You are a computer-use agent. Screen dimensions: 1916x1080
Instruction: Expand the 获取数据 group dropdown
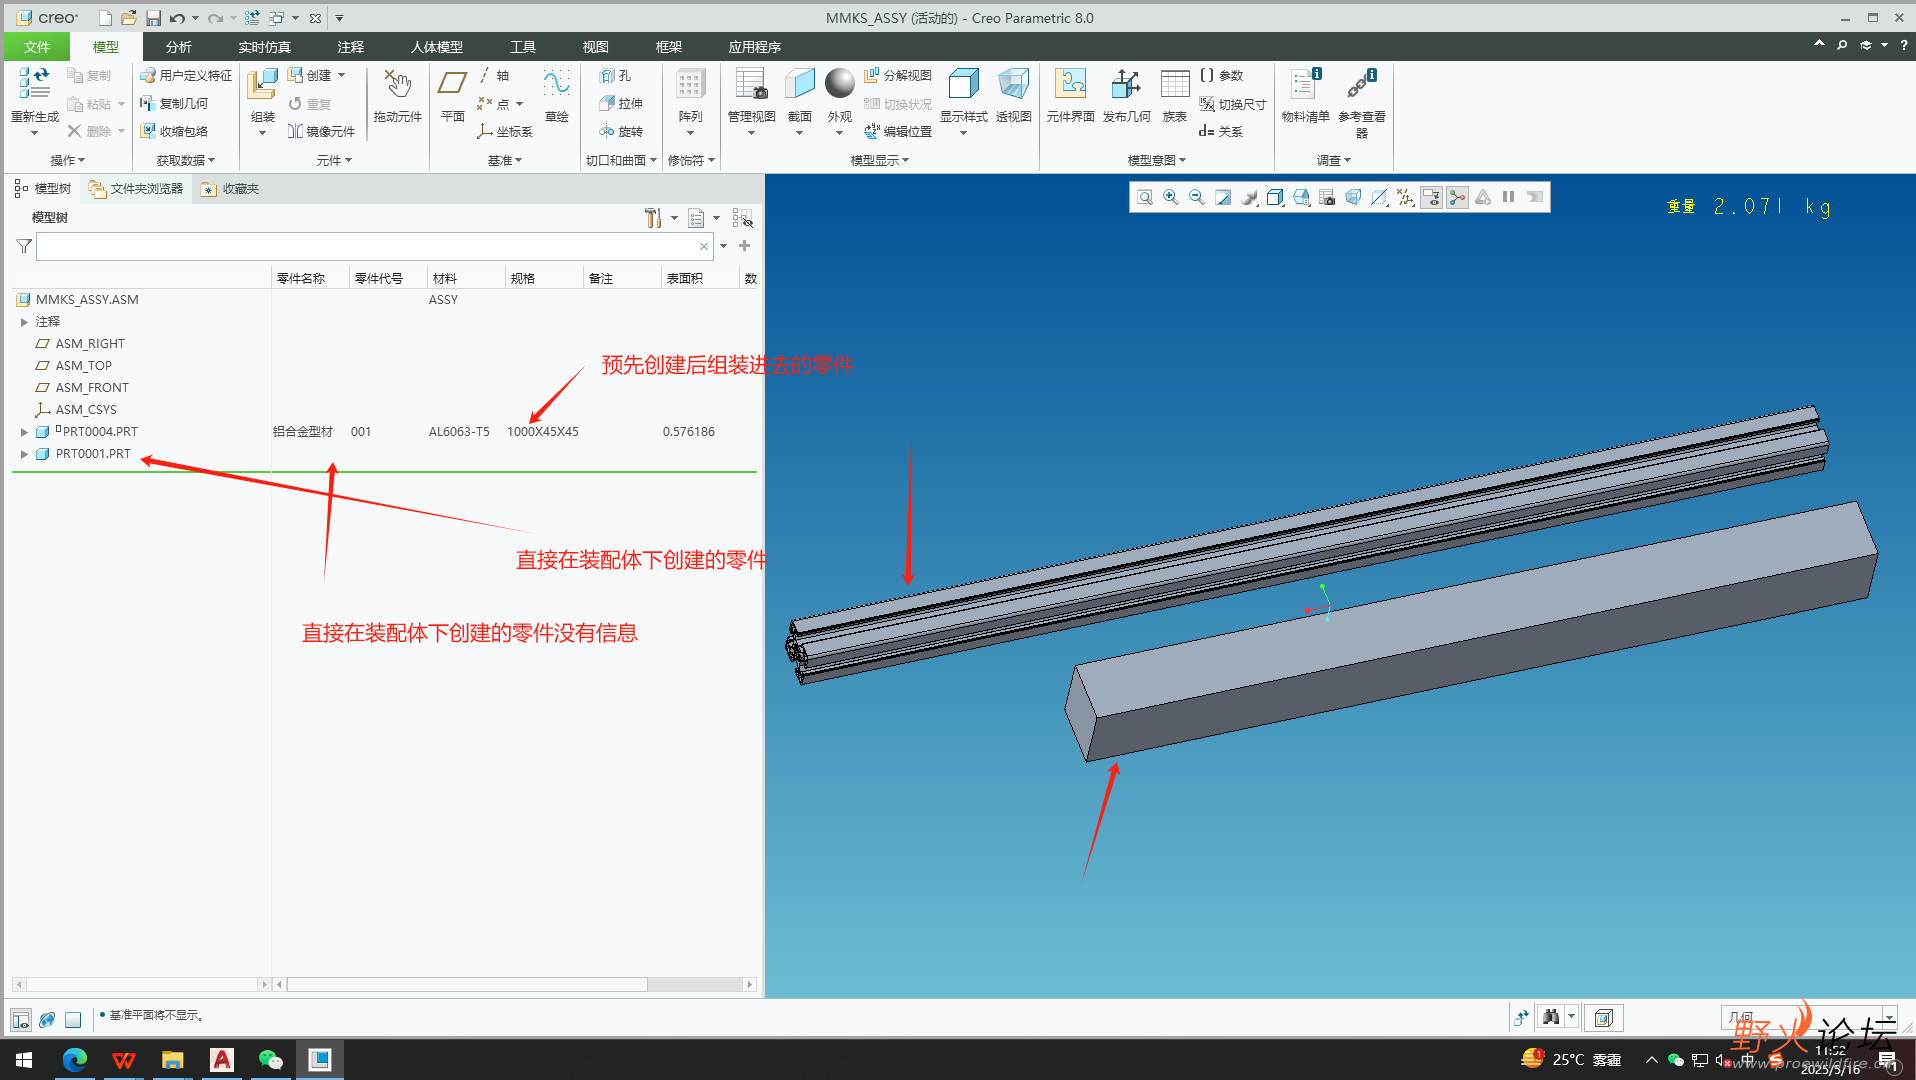pyautogui.click(x=186, y=160)
